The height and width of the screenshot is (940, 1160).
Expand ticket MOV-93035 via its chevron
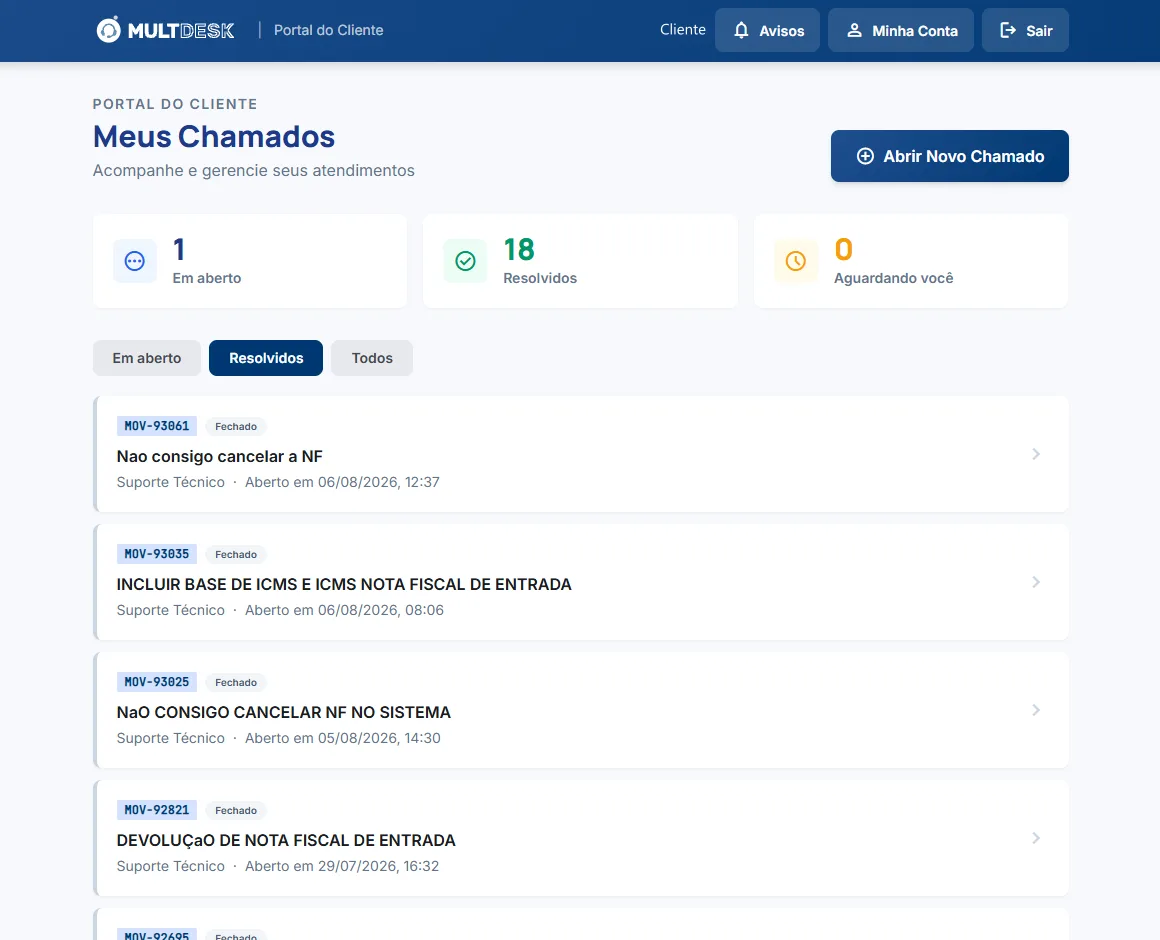click(x=1036, y=582)
